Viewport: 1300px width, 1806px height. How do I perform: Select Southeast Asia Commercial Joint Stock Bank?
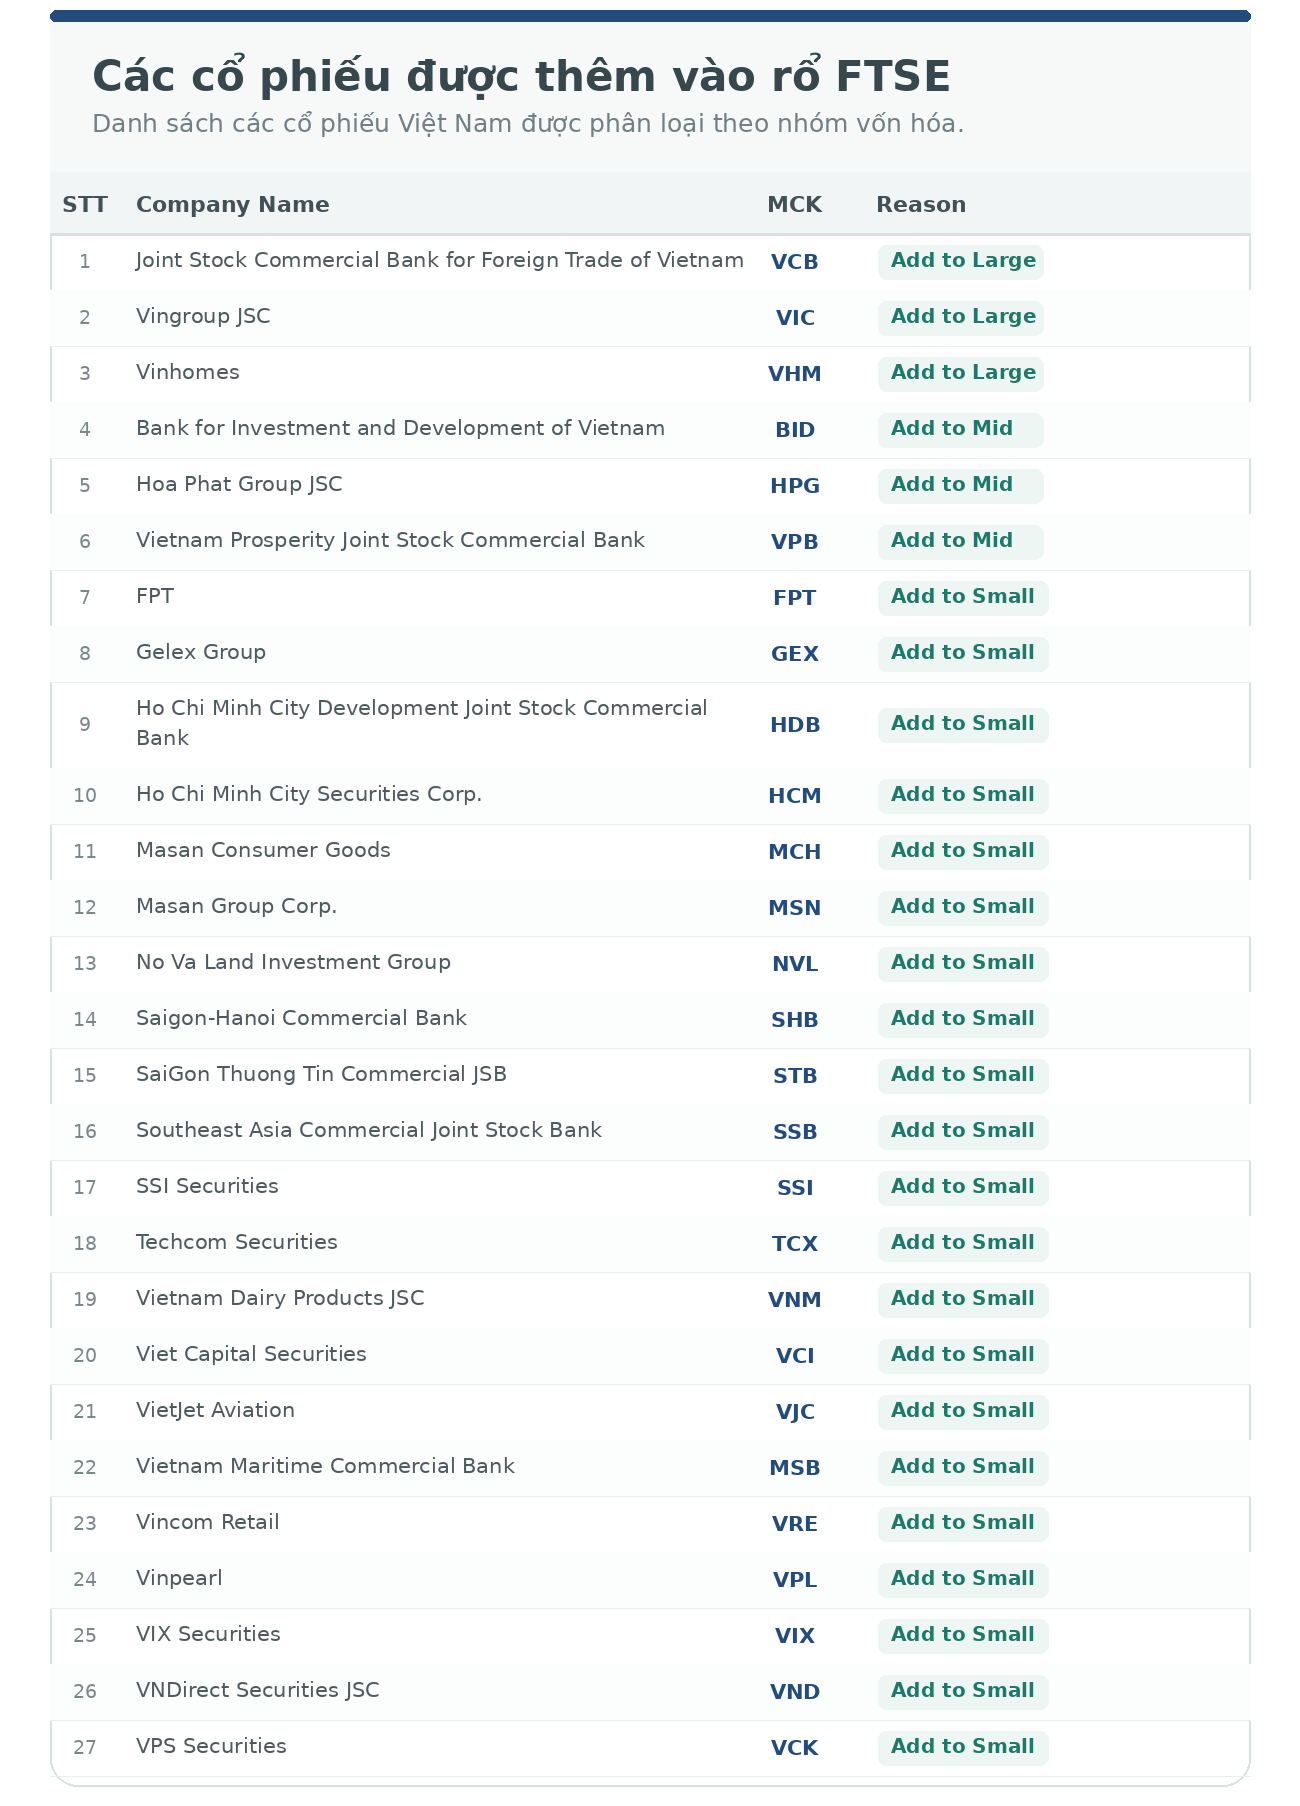[369, 1130]
